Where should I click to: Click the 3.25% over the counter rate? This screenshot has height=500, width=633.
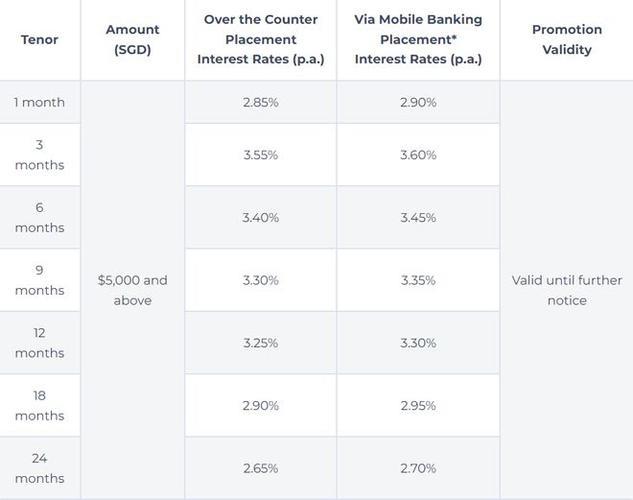[260, 343]
